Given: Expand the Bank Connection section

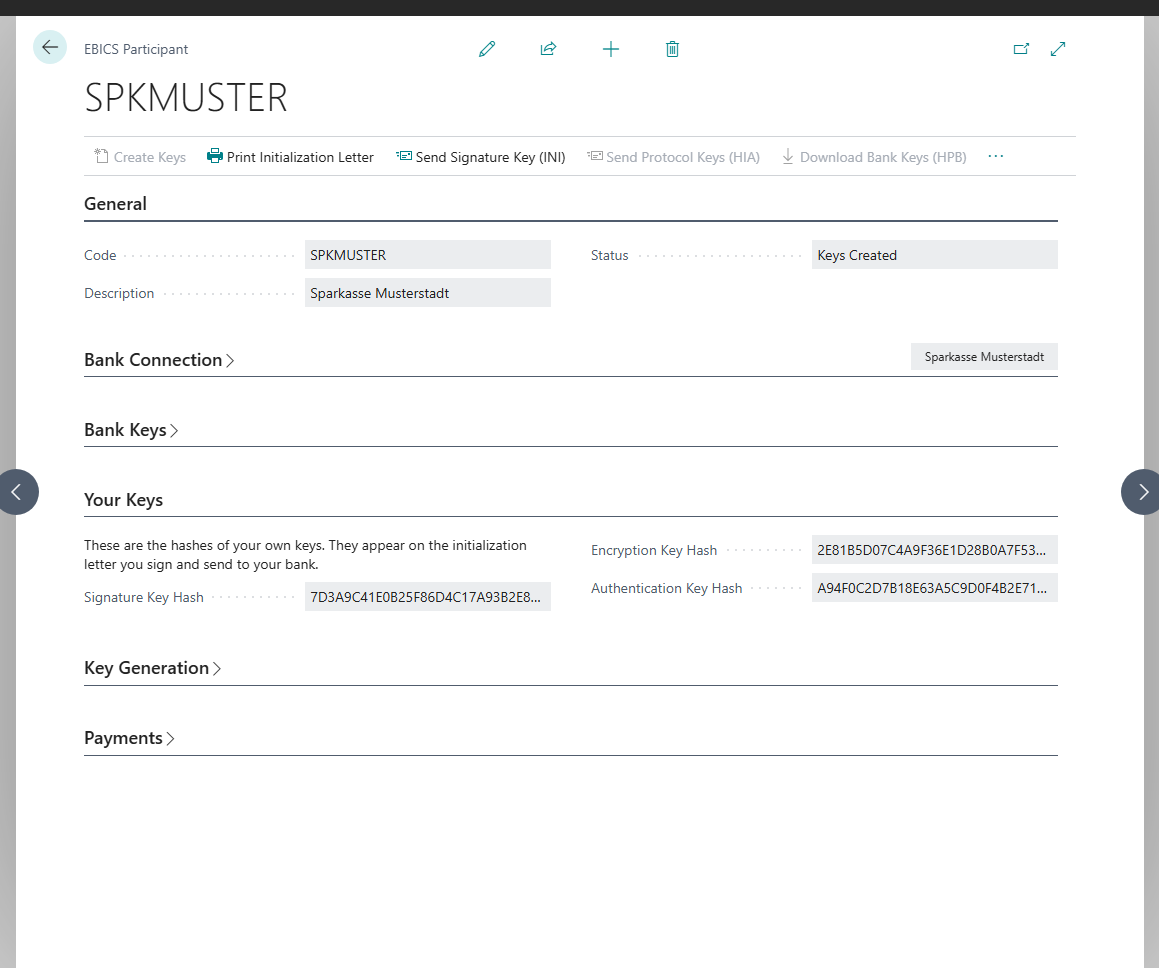Looking at the screenshot, I should [159, 360].
